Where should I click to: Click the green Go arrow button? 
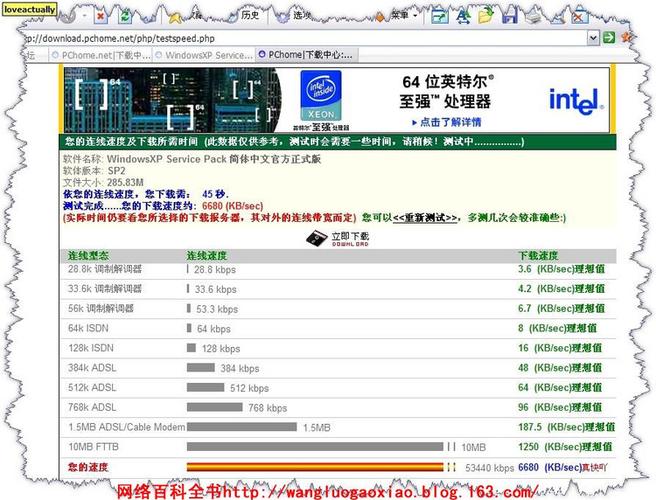tap(609, 38)
